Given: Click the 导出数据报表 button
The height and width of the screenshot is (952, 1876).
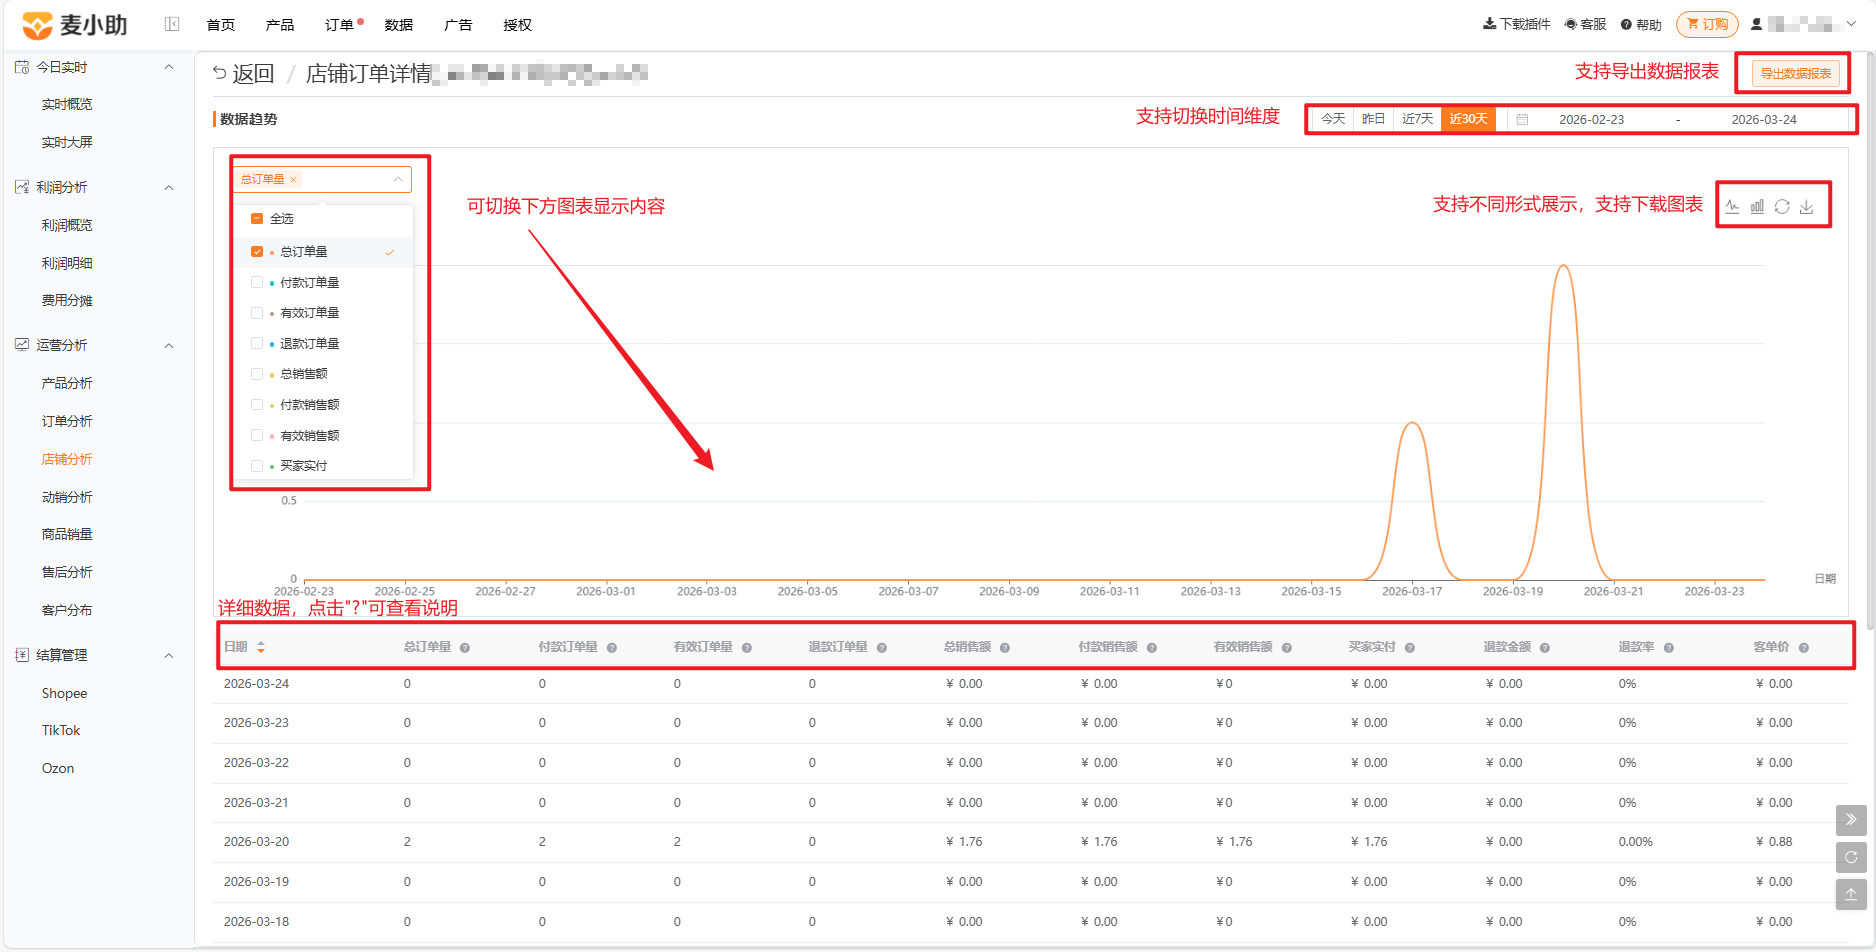Looking at the screenshot, I should click(x=1796, y=73).
